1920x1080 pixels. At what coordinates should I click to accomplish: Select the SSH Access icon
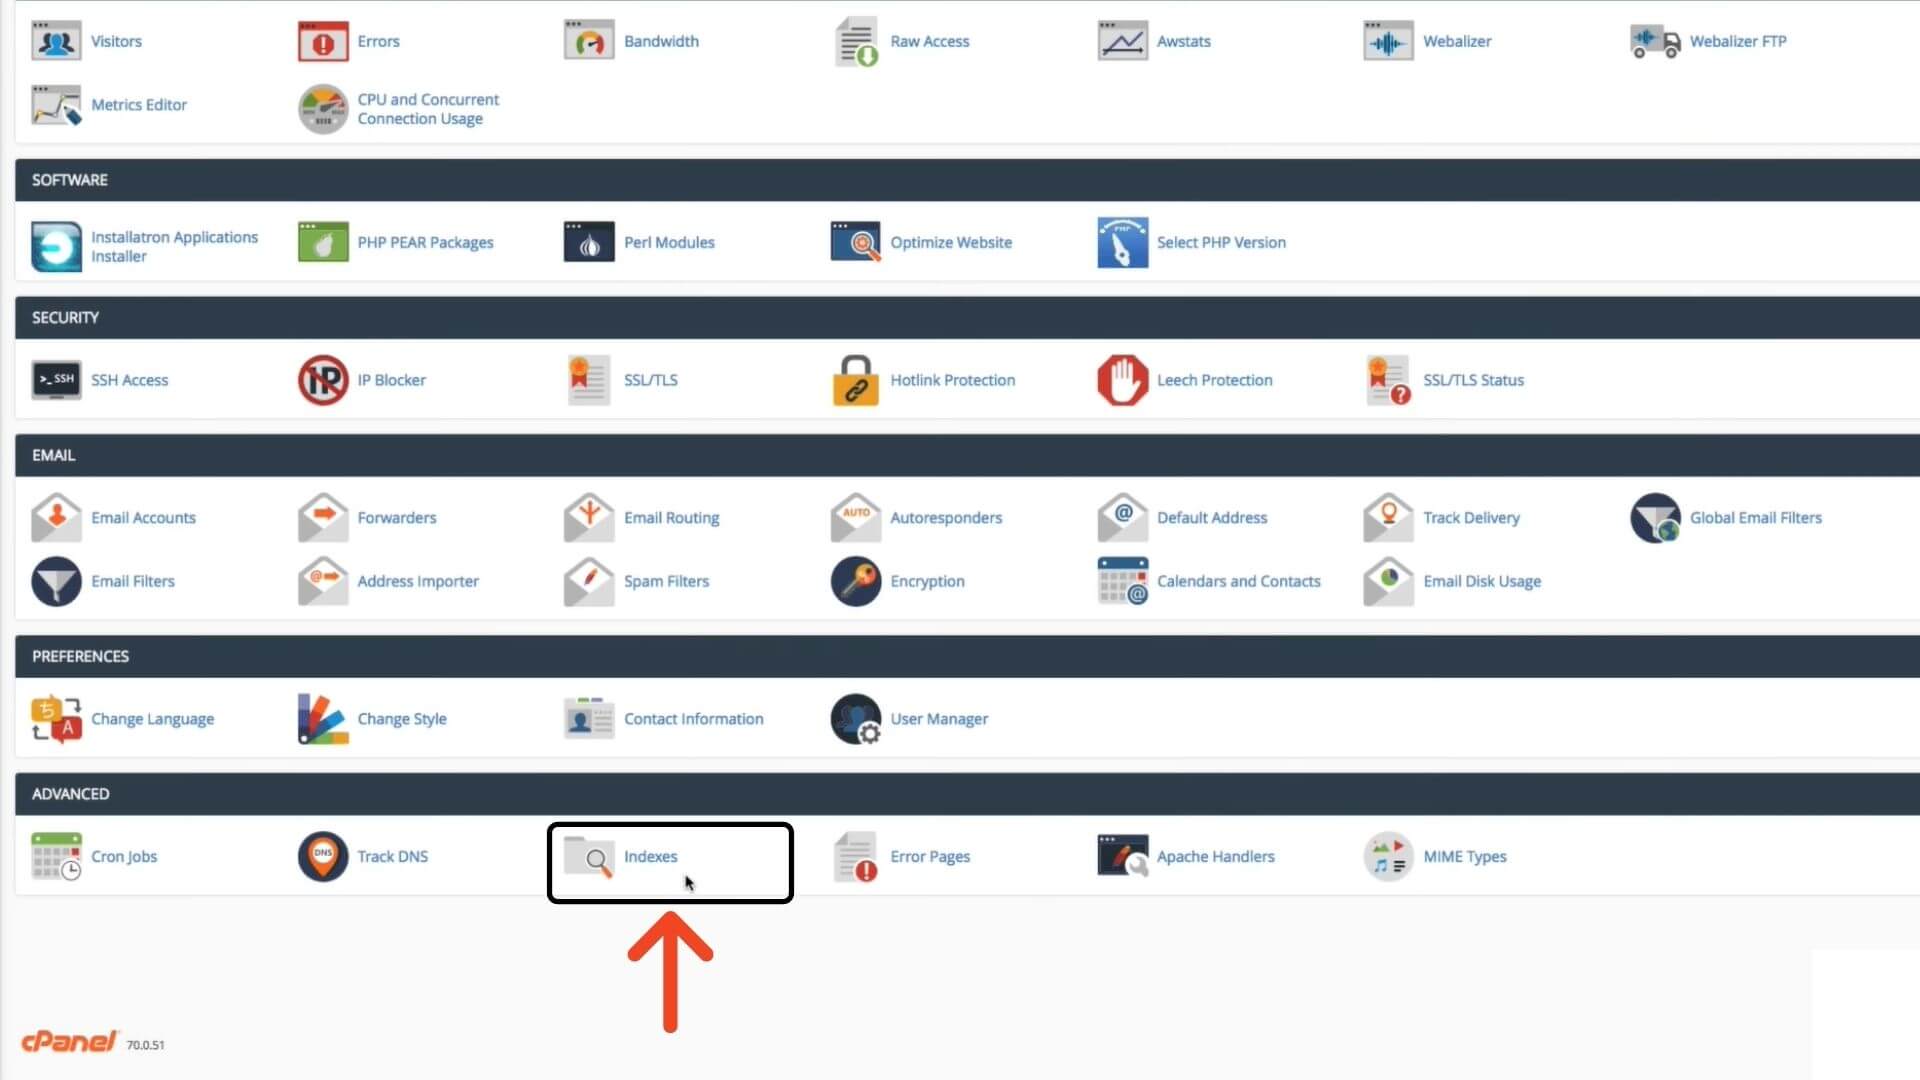click(56, 380)
